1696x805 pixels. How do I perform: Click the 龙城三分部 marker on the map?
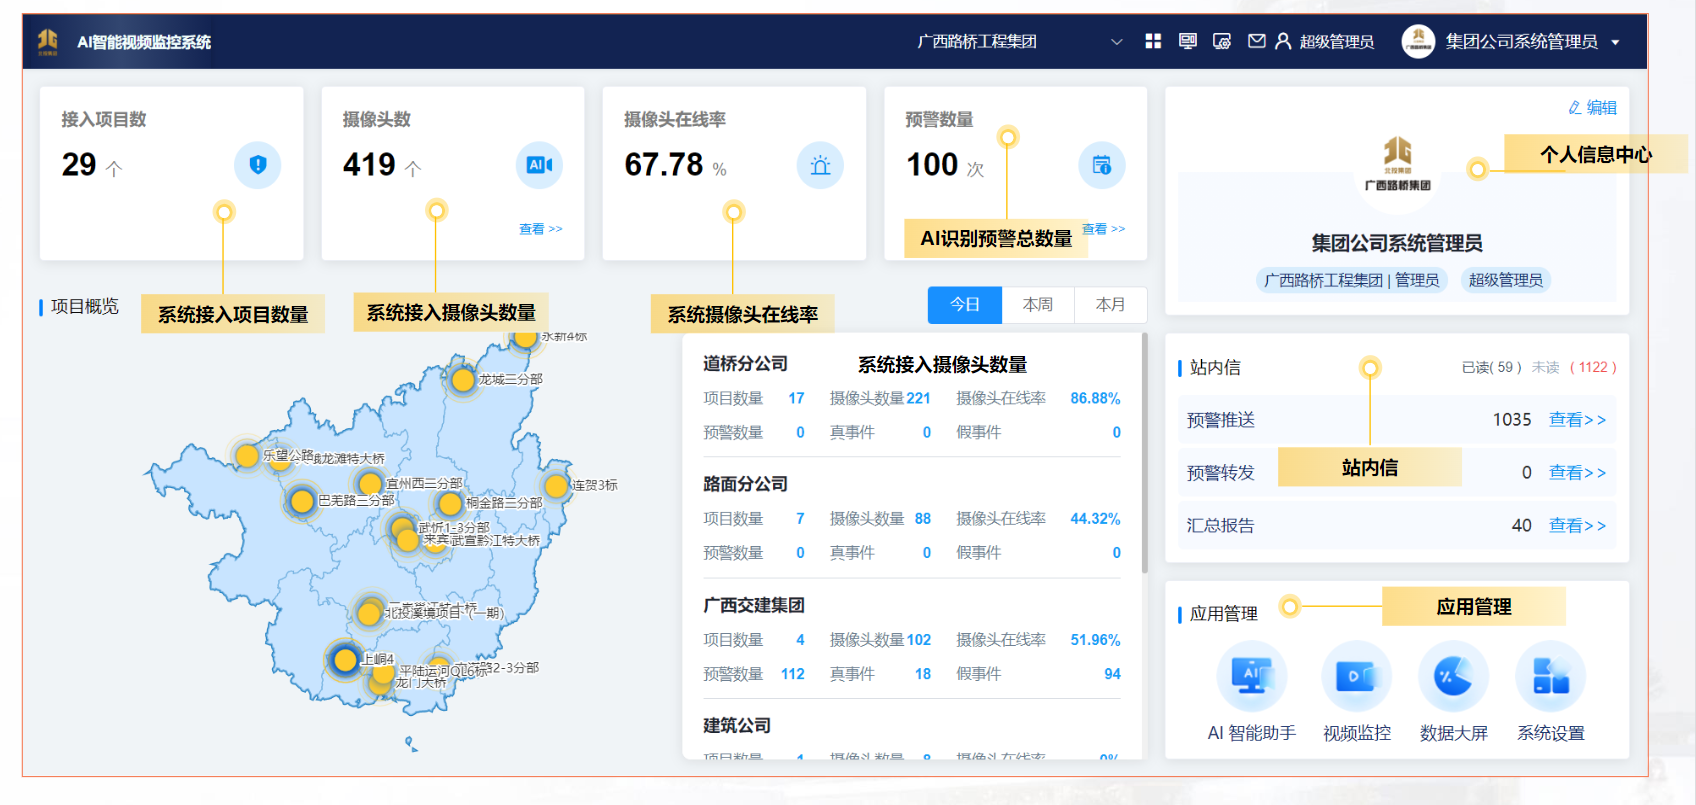pyautogui.click(x=462, y=380)
